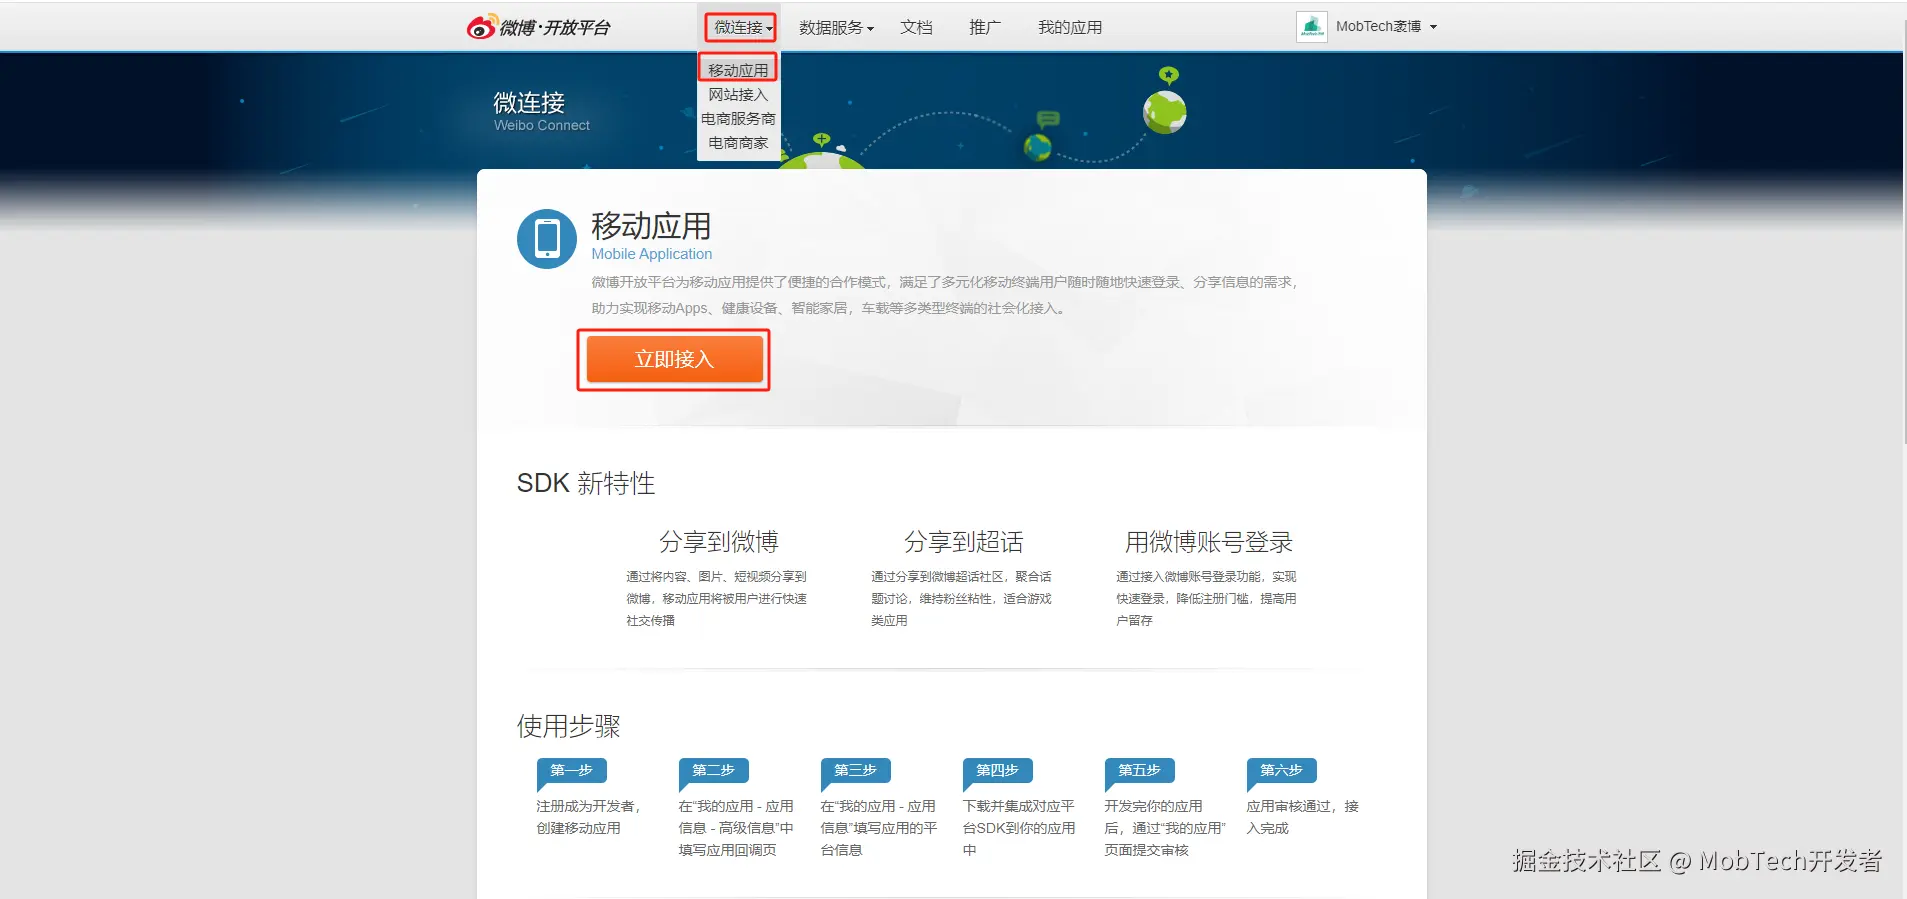Click the 第一步 step label
This screenshot has height=899, width=1907.
pyautogui.click(x=571, y=770)
